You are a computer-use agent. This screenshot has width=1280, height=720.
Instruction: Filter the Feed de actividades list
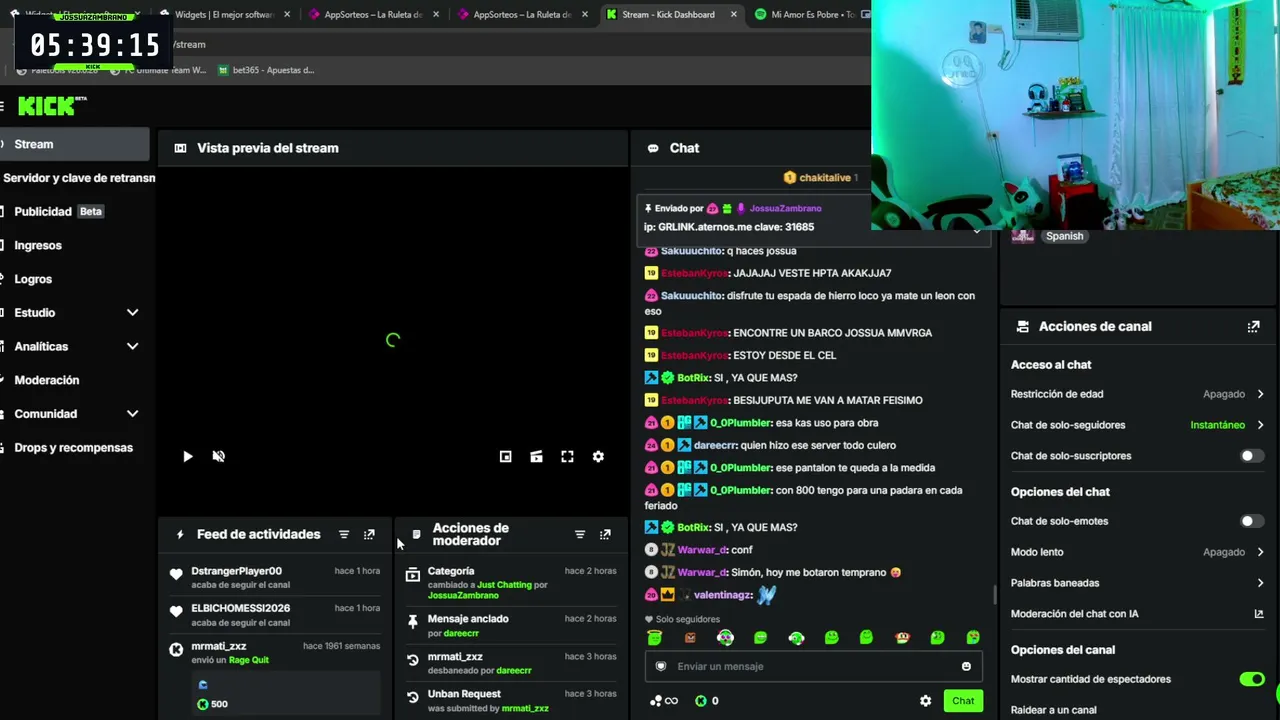point(344,535)
